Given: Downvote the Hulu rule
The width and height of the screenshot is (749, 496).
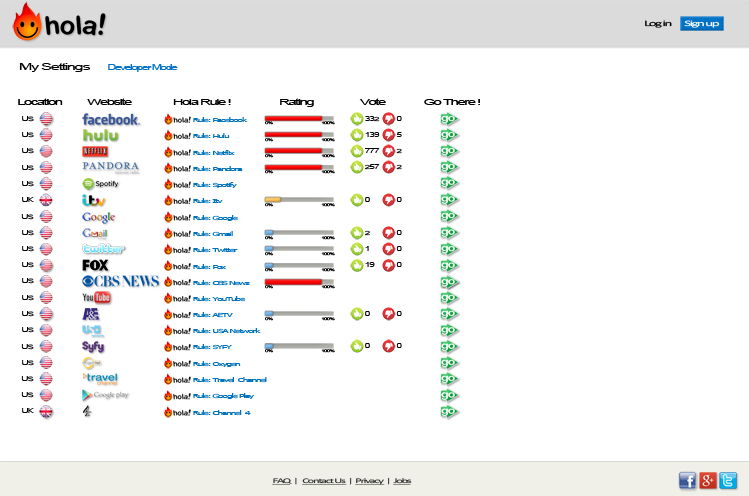Looking at the screenshot, I should tap(388, 135).
